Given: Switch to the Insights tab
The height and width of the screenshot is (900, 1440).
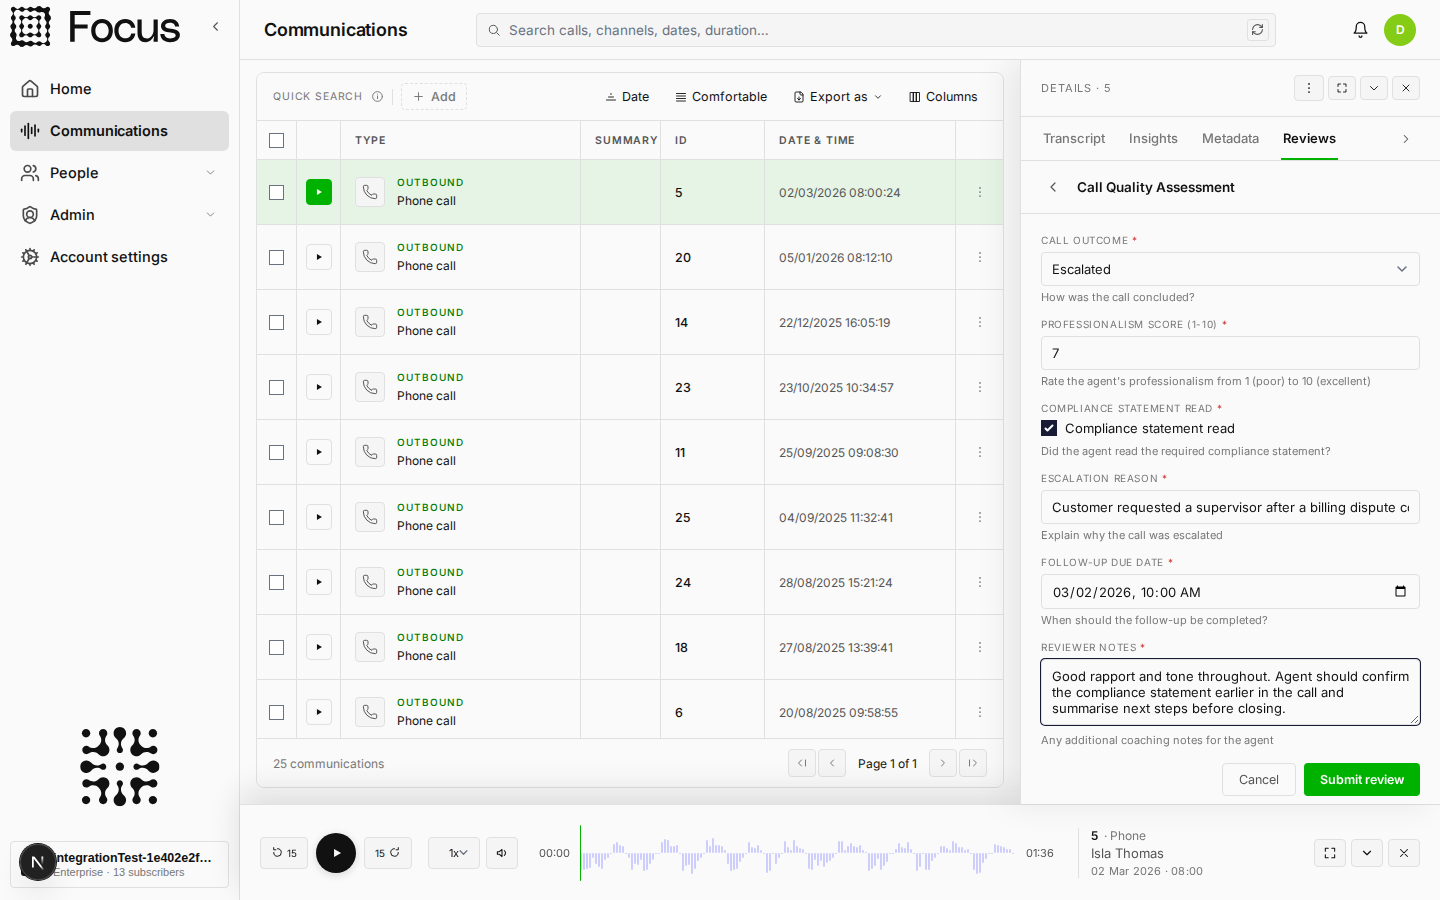Looking at the screenshot, I should (x=1153, y=139).
